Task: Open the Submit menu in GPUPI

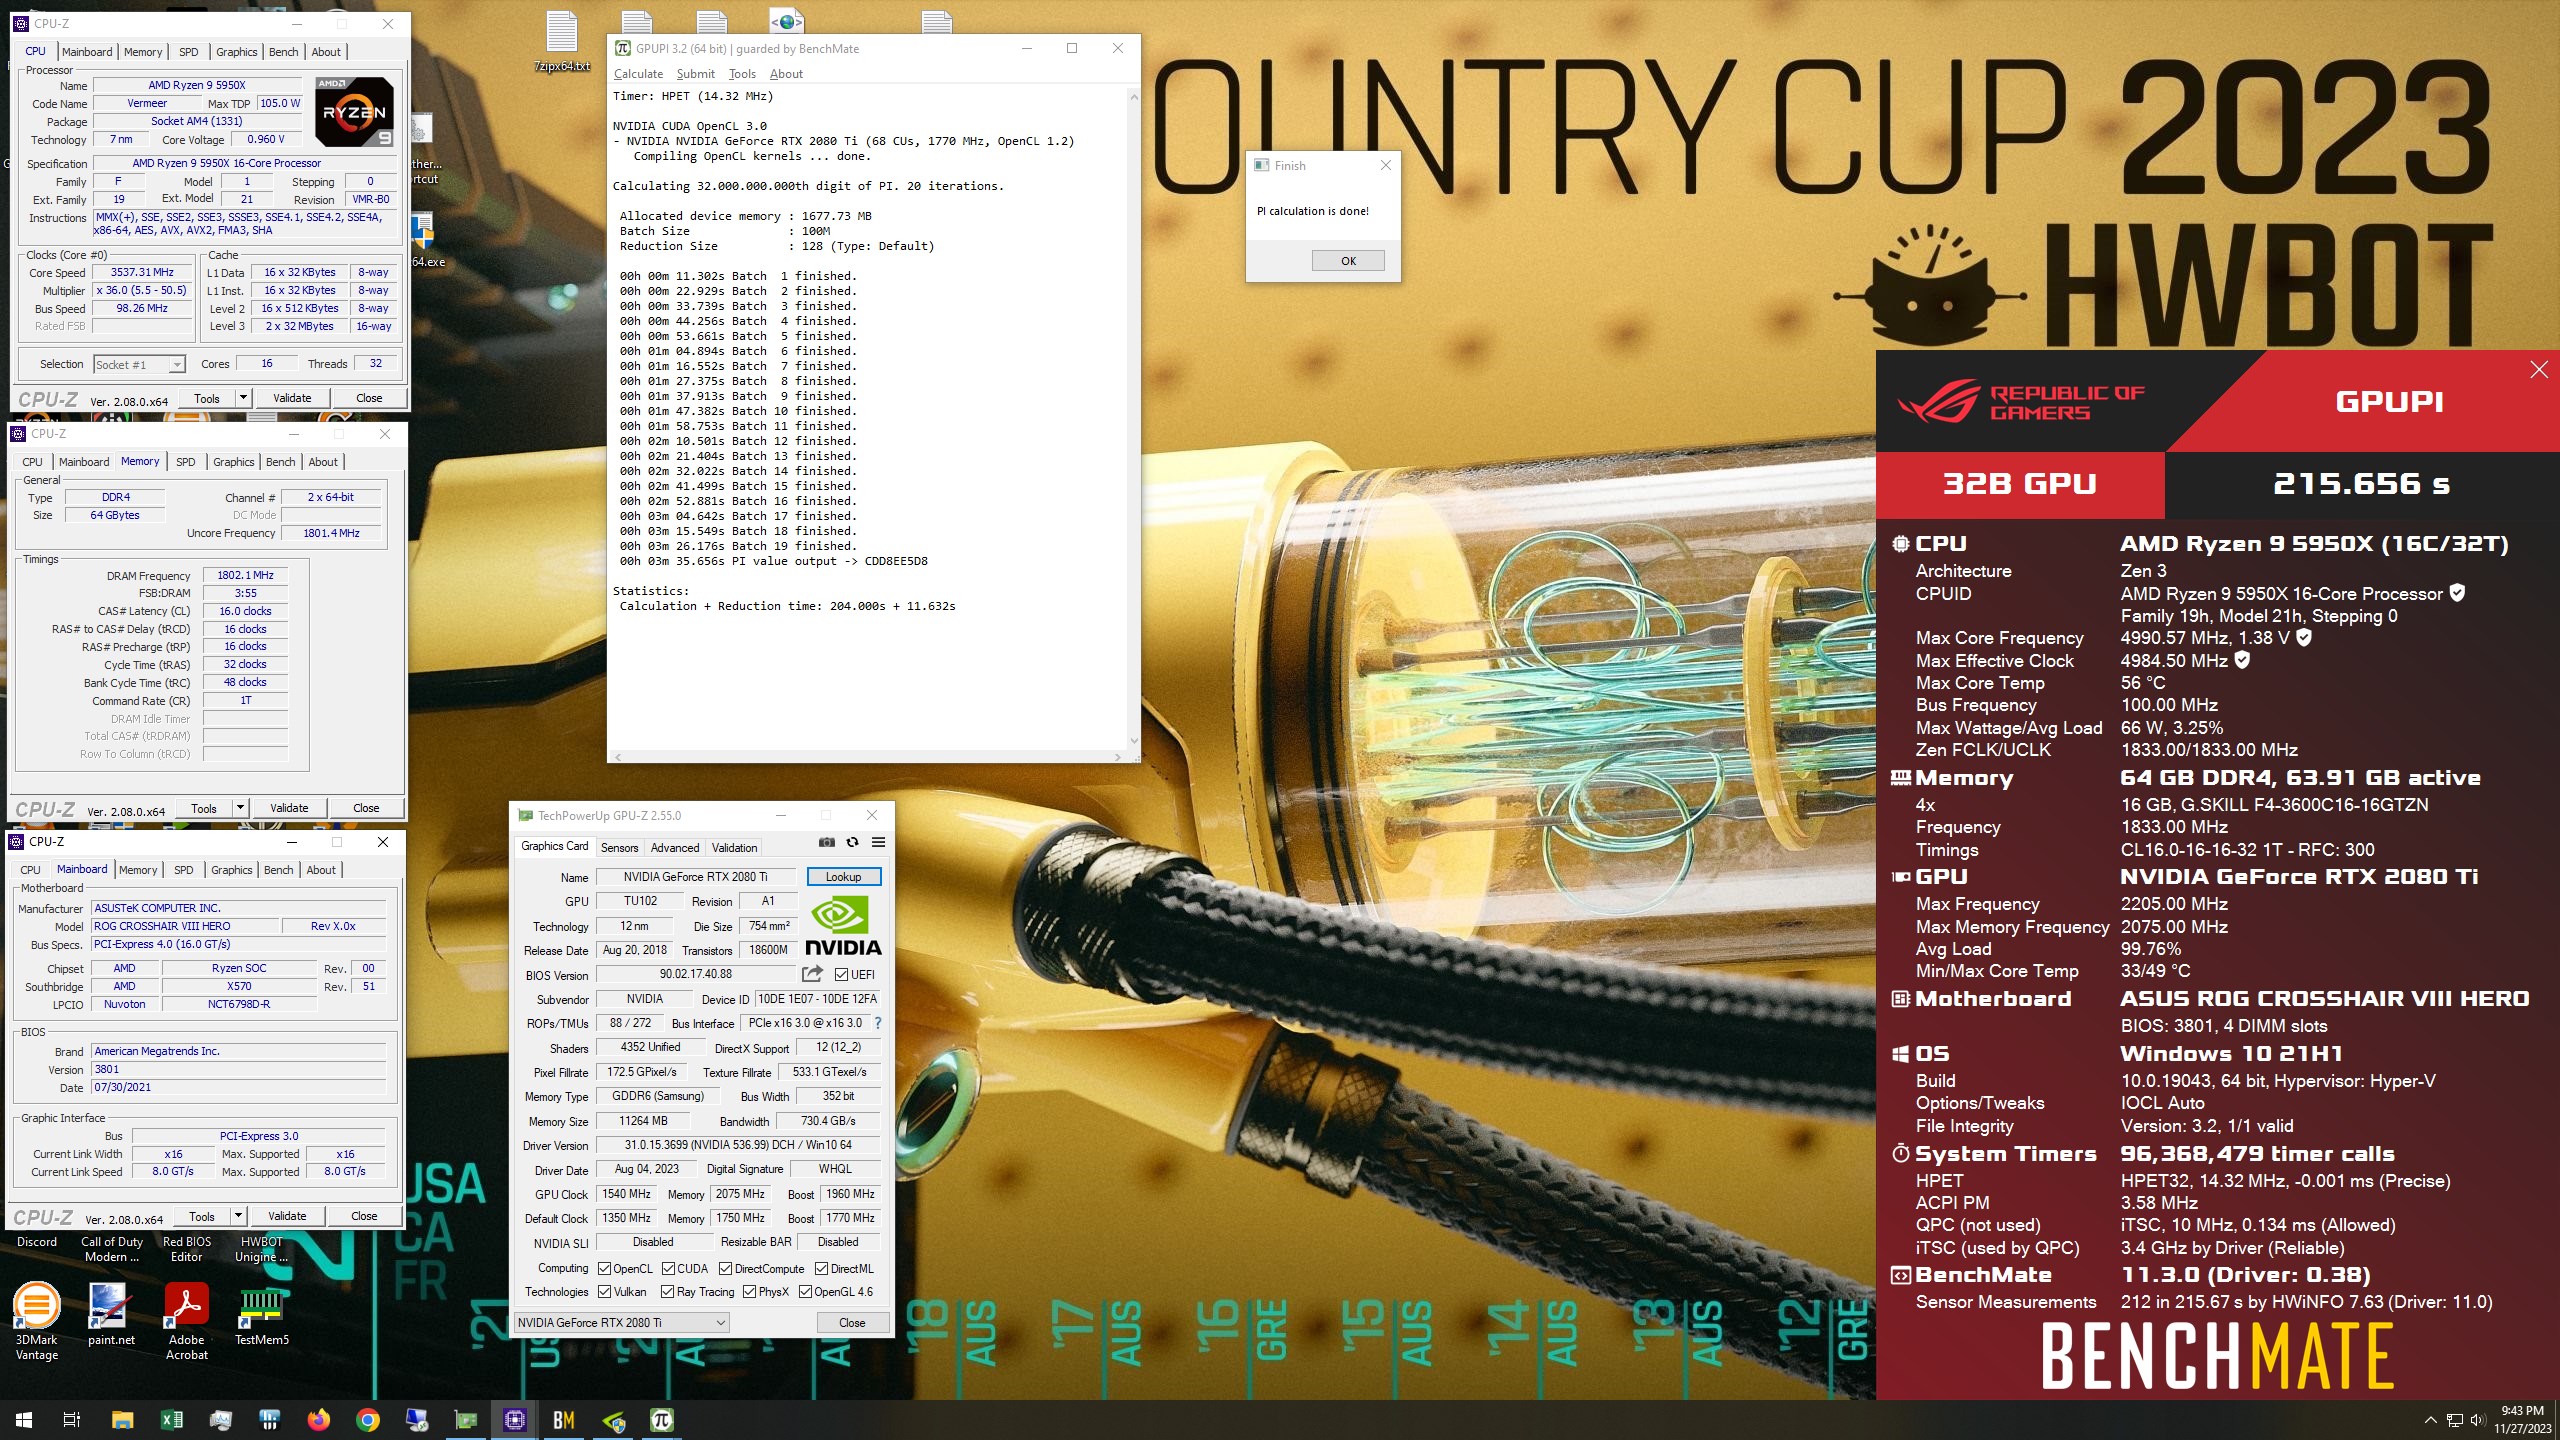Action: tap(695, 74)
